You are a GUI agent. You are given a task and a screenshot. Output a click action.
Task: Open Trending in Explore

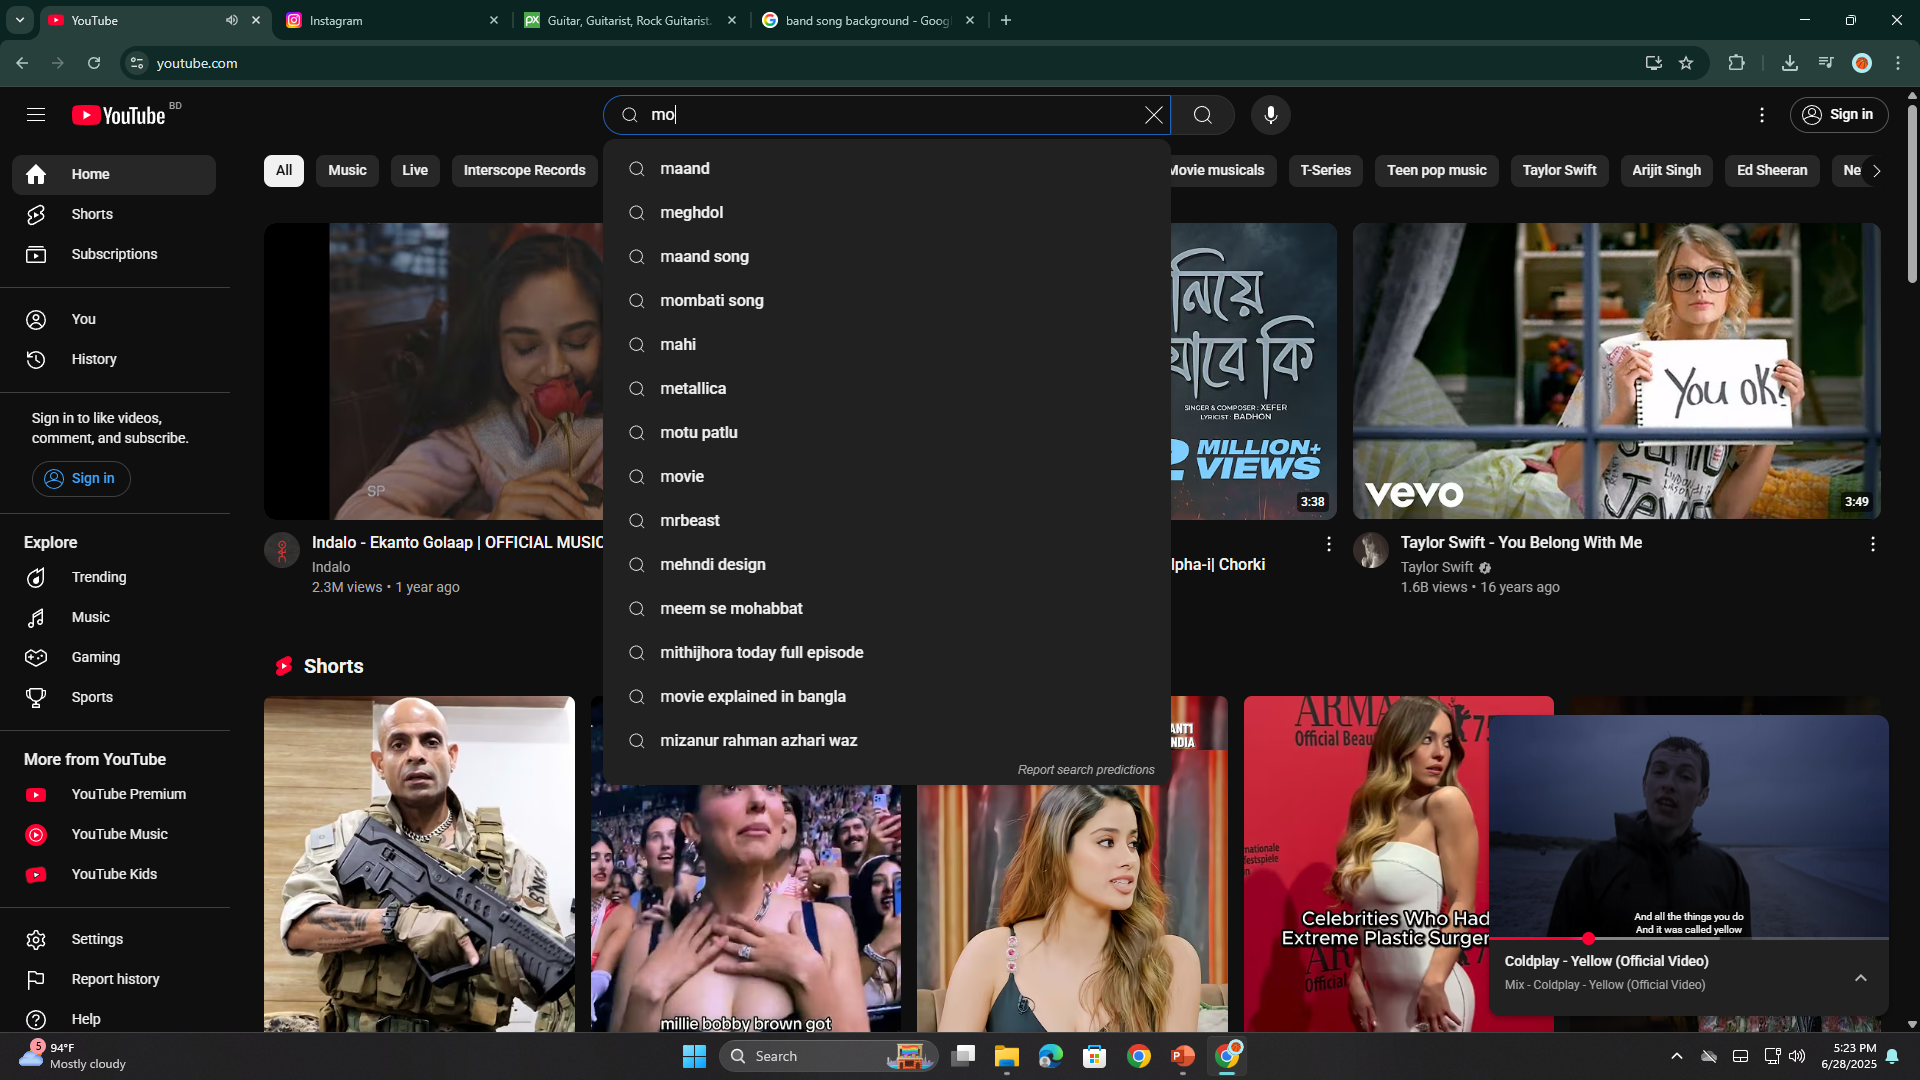(114, 577)
